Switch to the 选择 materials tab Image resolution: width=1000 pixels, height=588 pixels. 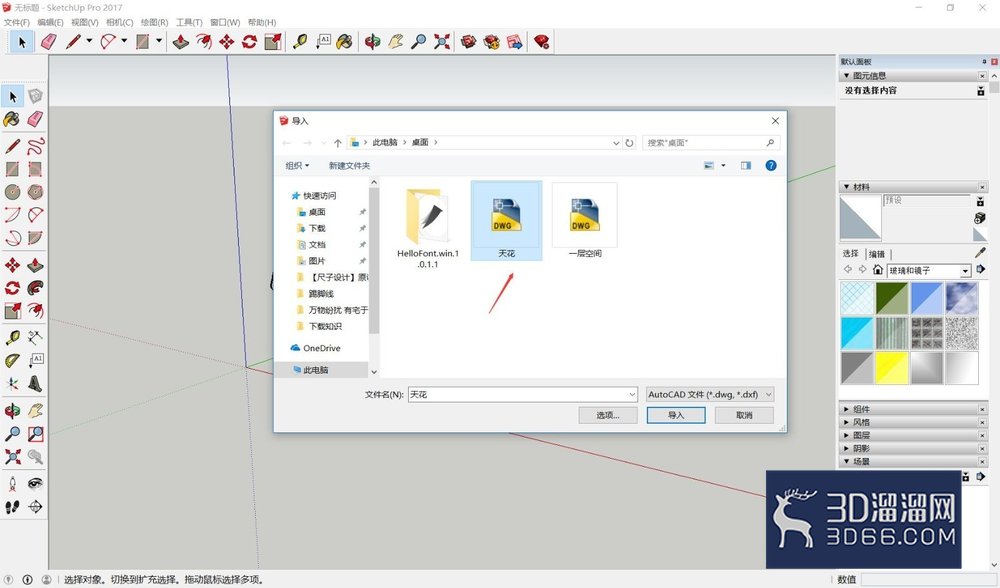coord(851,253)
